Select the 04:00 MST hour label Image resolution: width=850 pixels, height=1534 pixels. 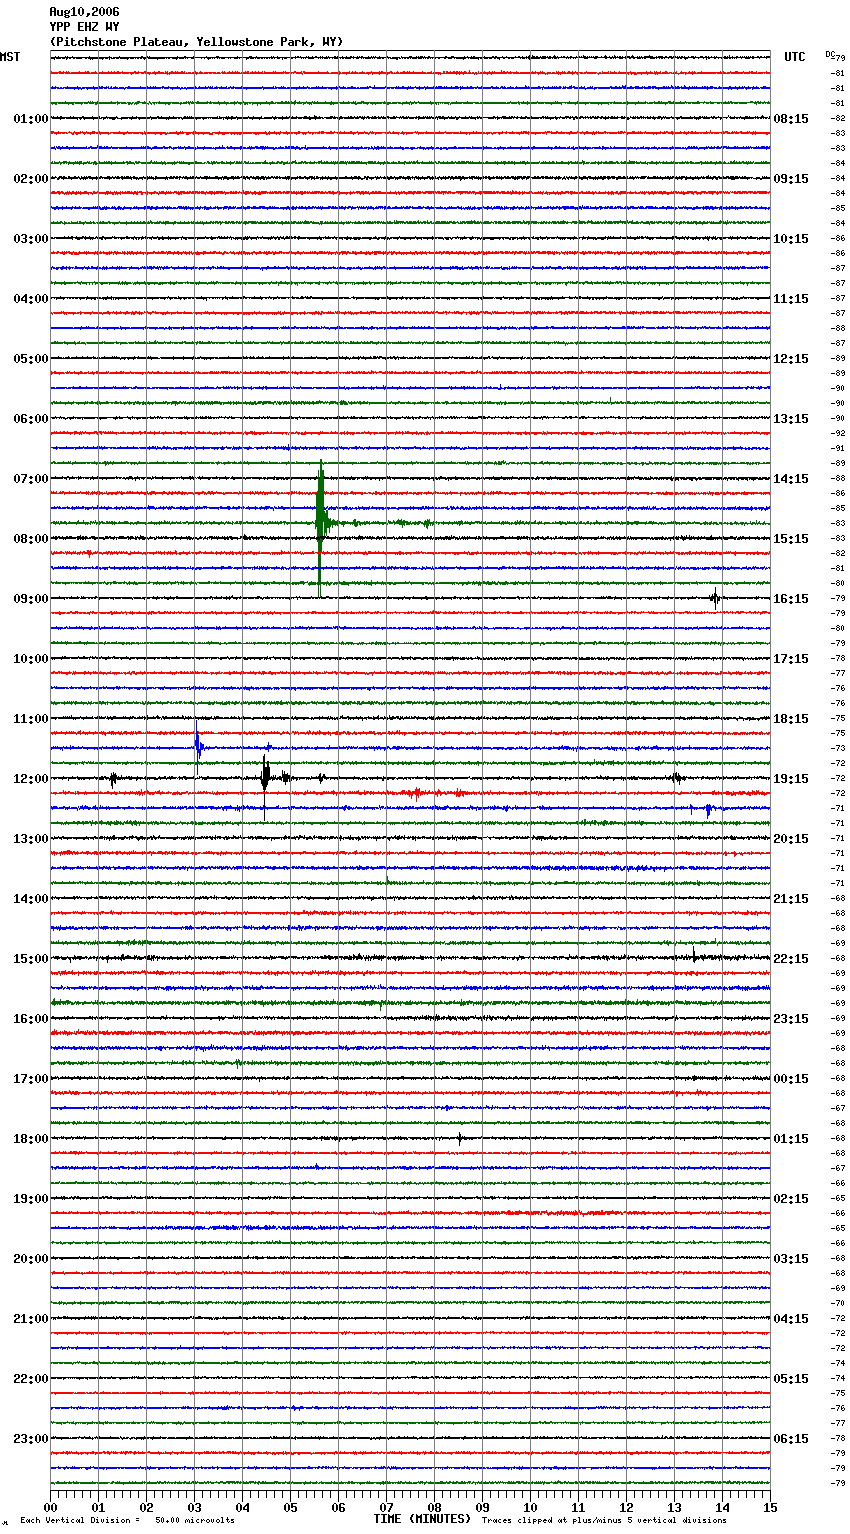click(x=31, y=299)
